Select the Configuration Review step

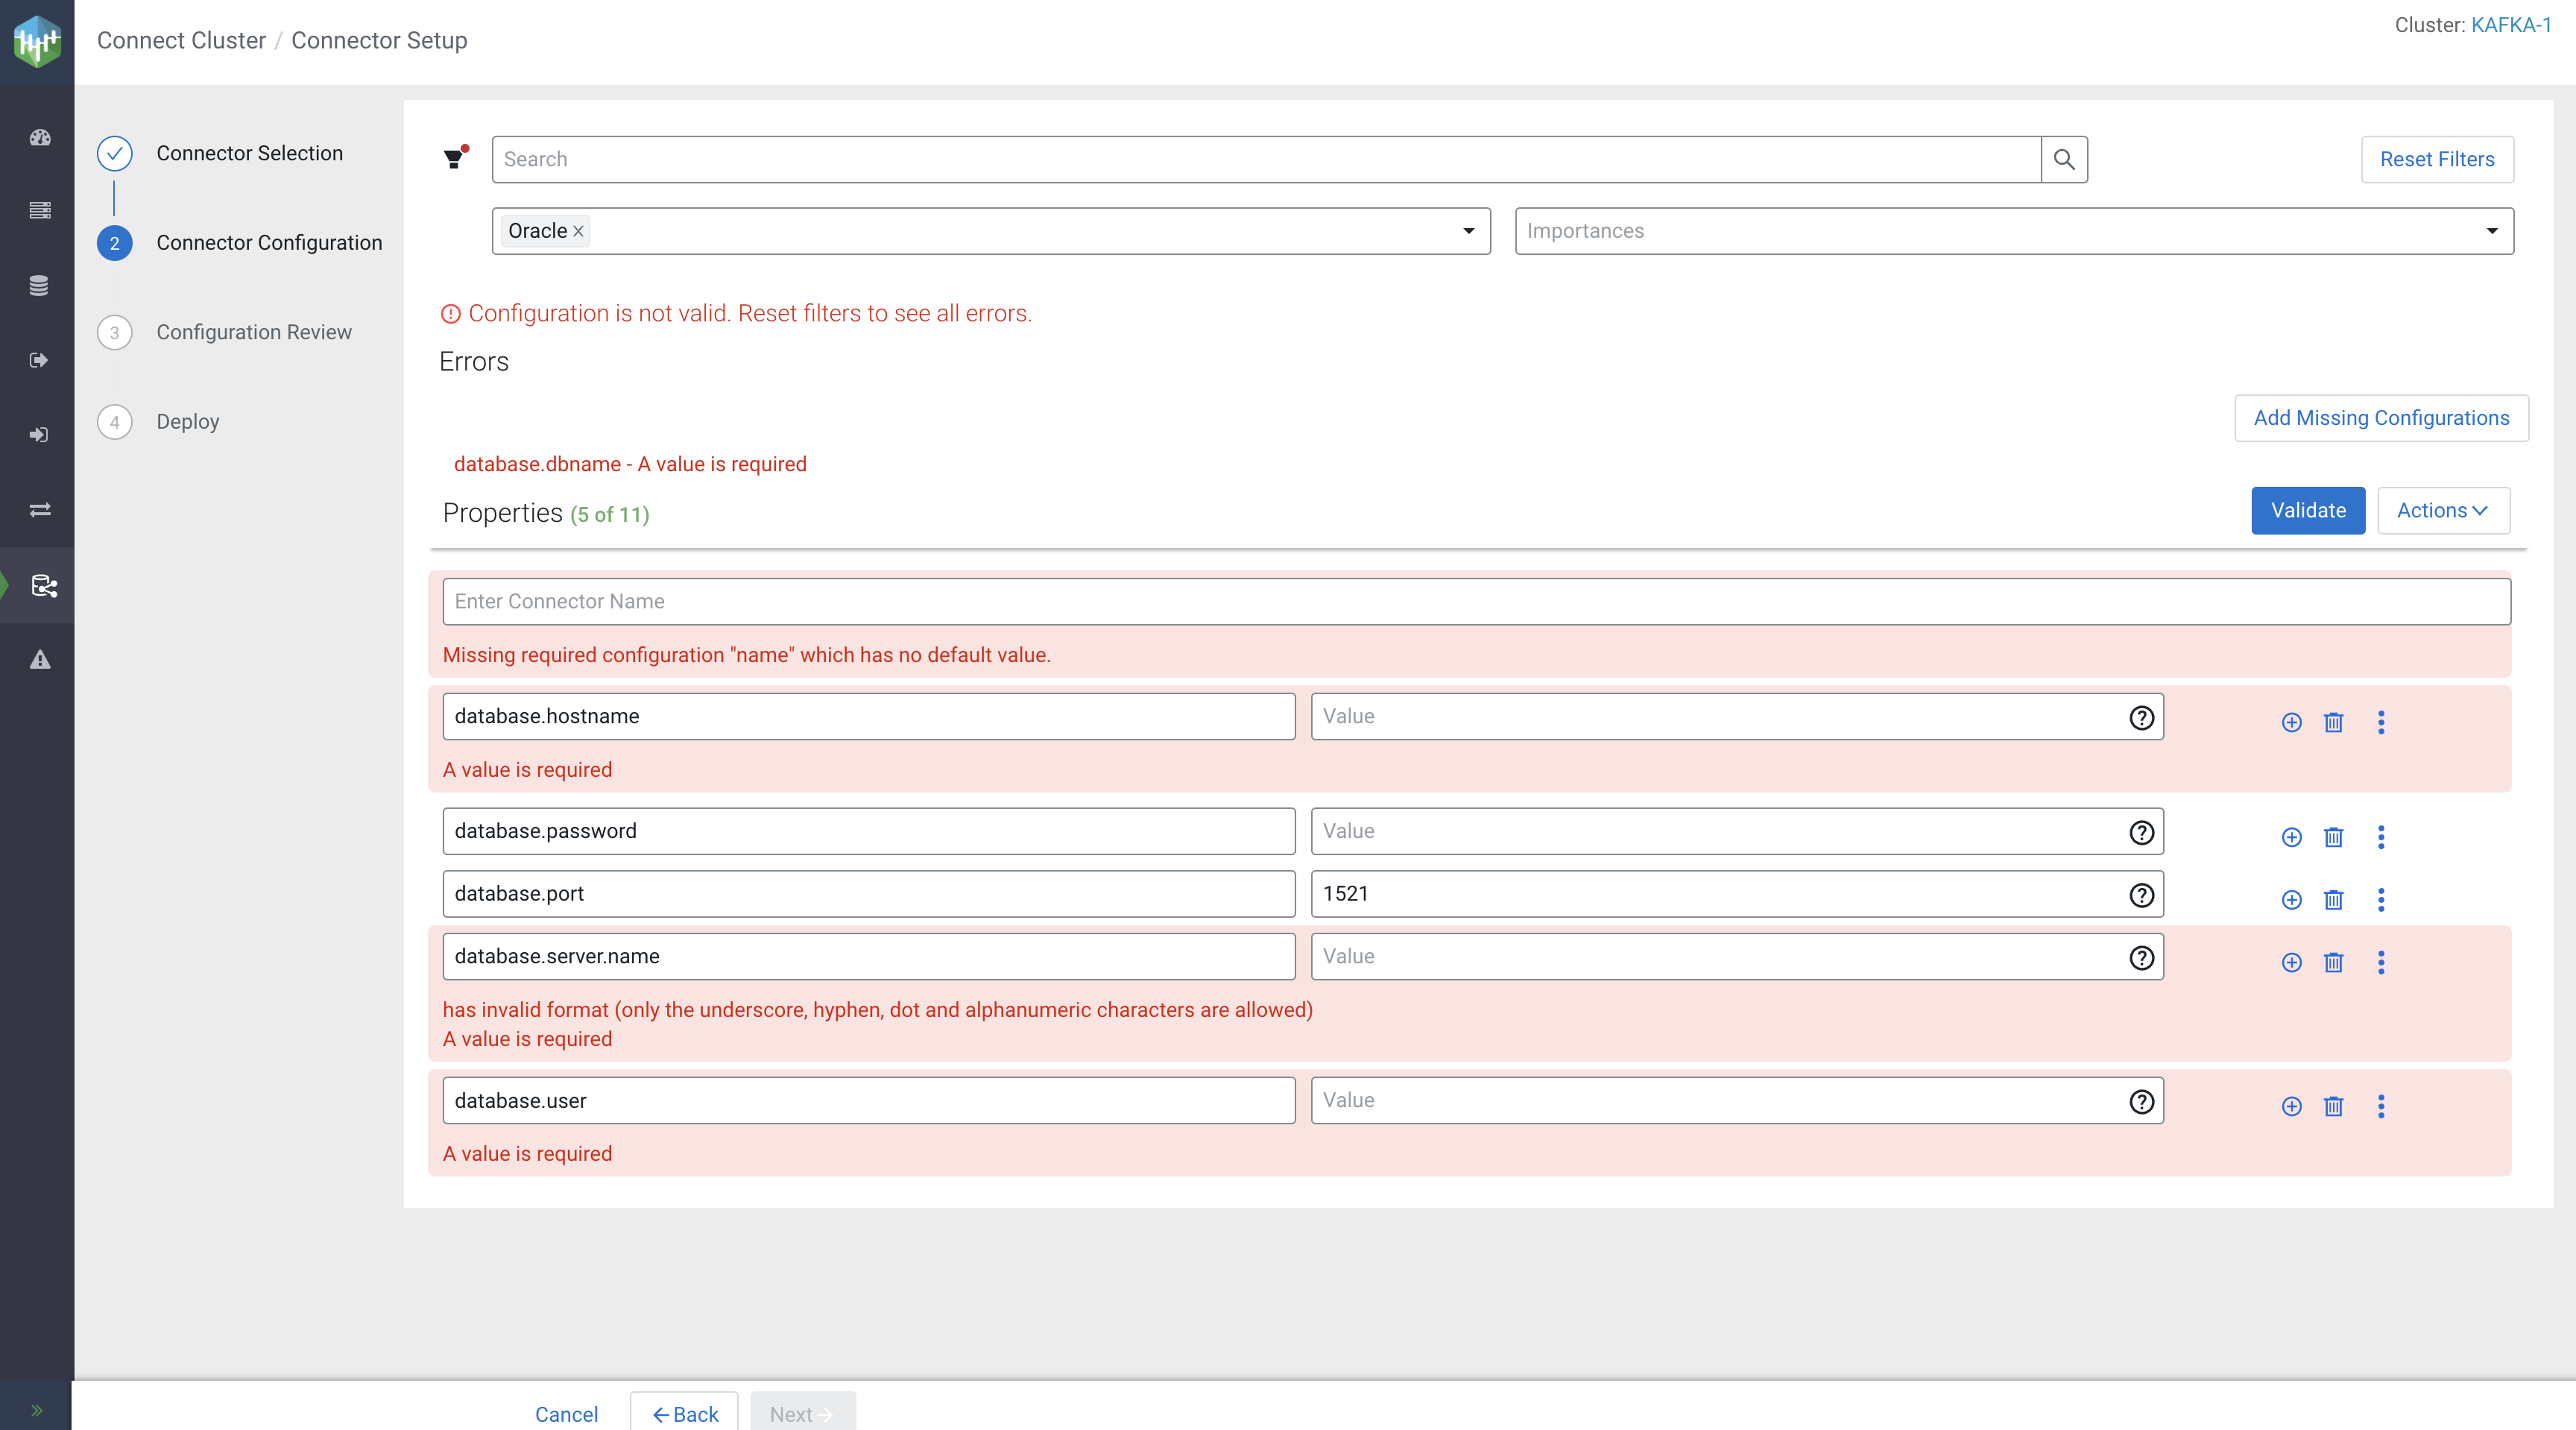(253, 332)
